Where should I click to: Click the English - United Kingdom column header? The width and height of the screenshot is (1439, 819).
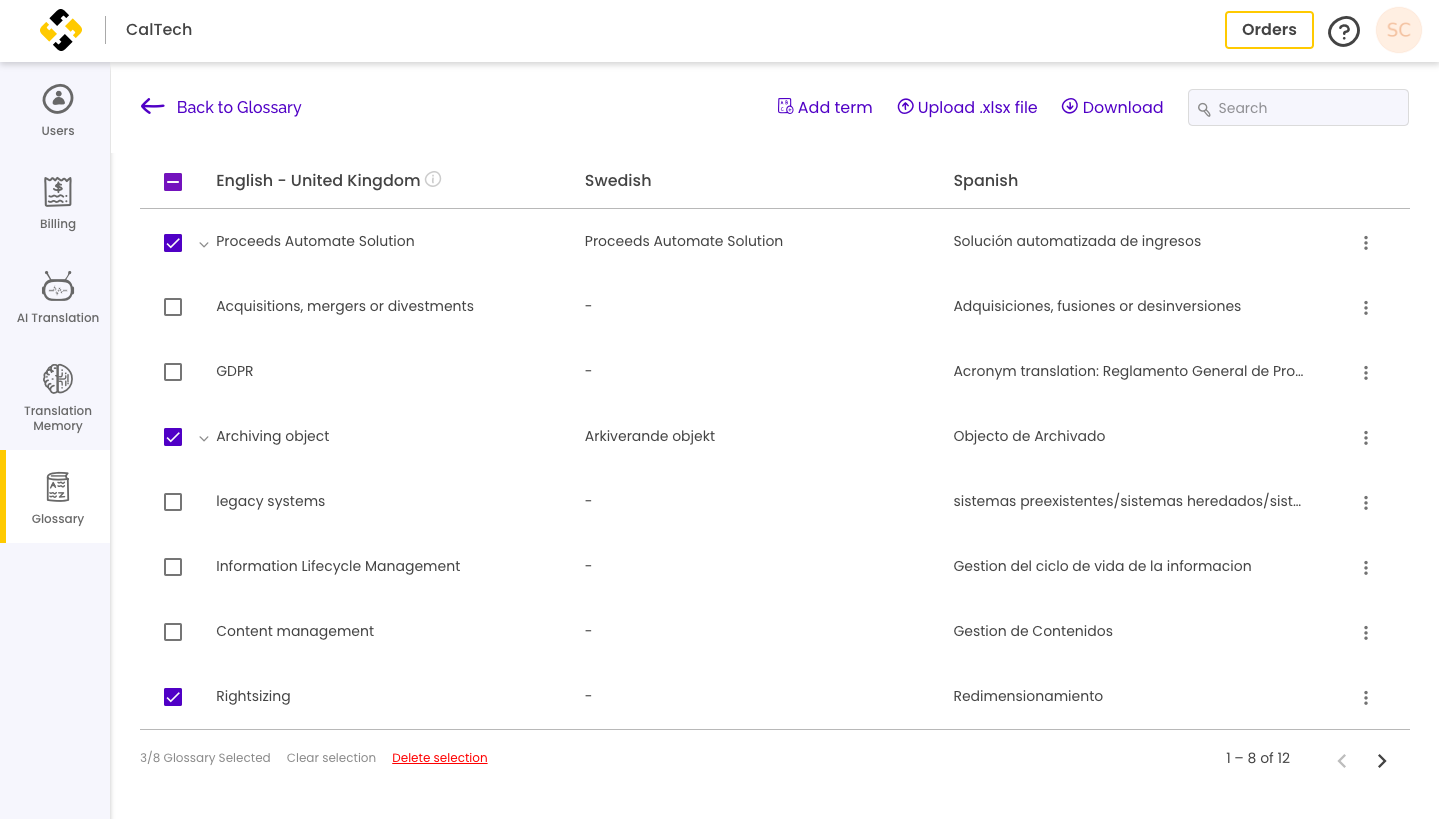coord(318,181)
